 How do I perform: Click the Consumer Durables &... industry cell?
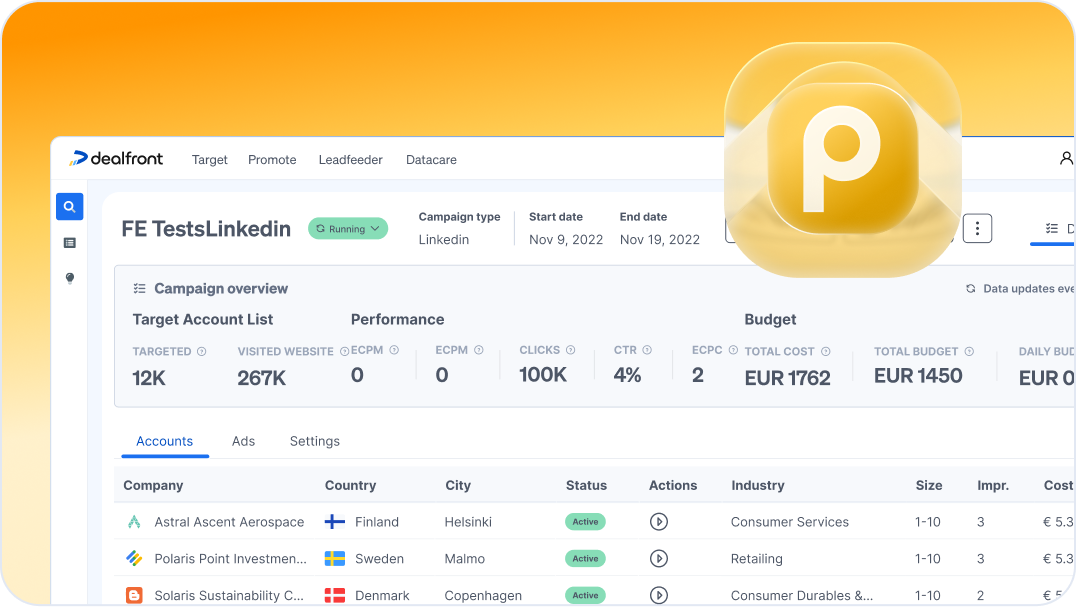(x=802, y=595)
